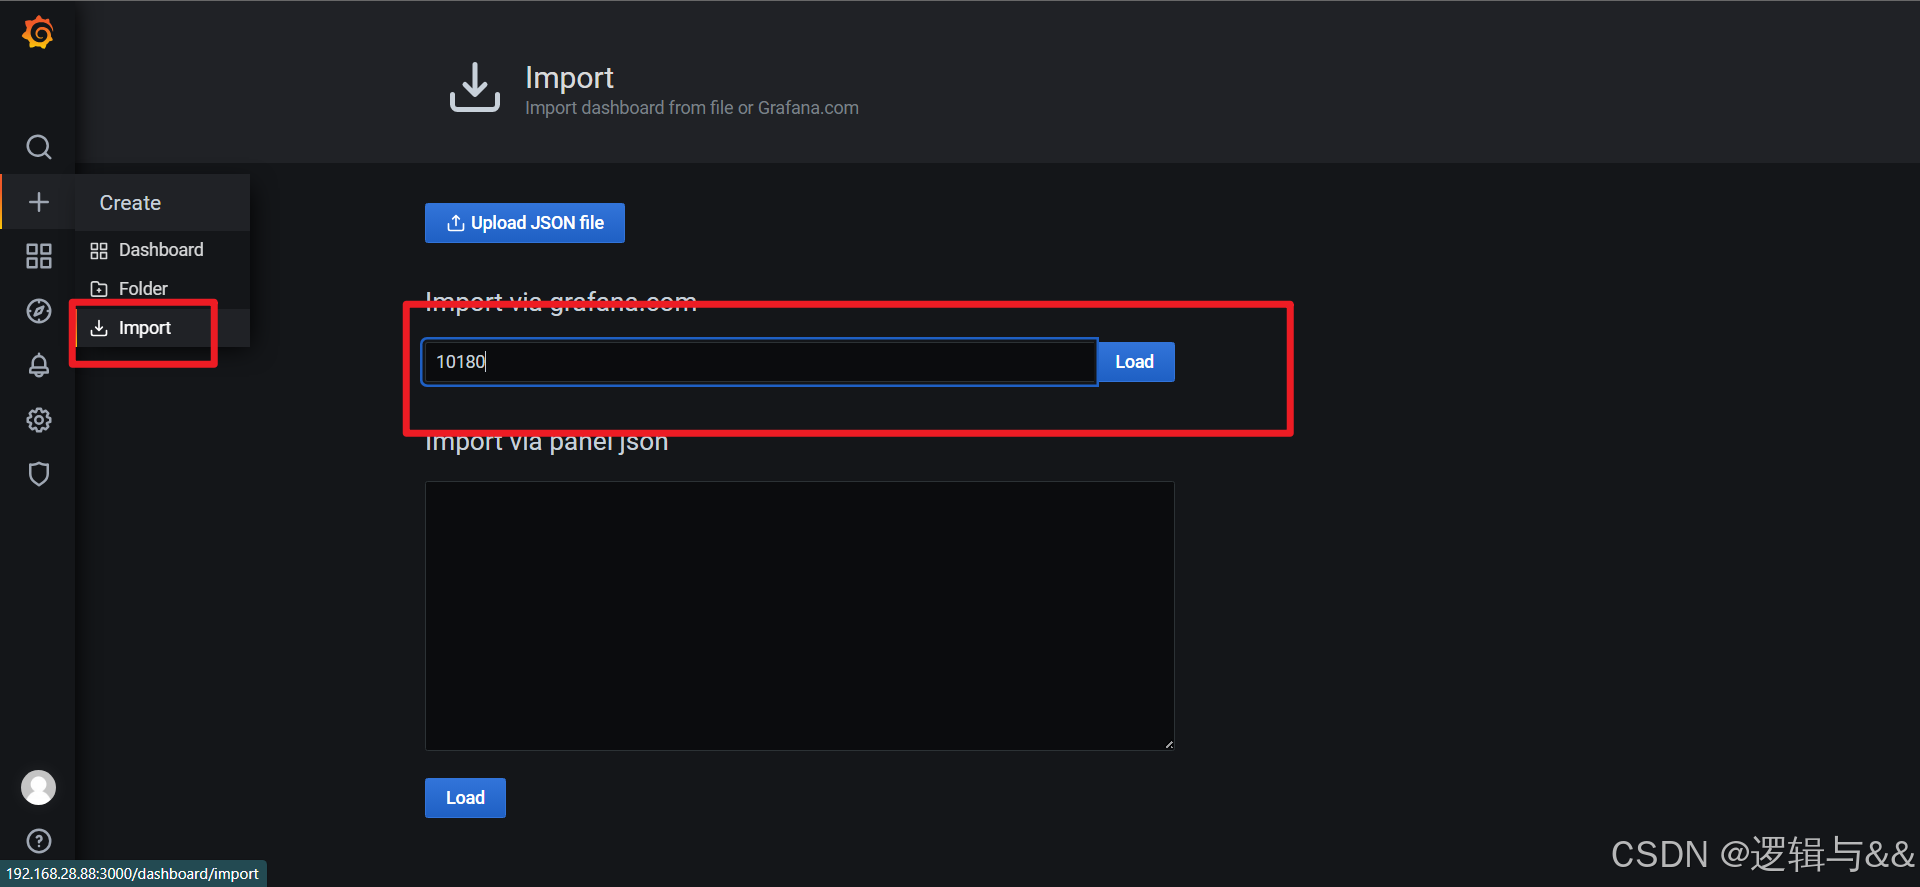The width and height of the screenshot is (1920, 887).
Task: Open the Dashboards four-squares sidebar icon
Action: coord(38,256)
